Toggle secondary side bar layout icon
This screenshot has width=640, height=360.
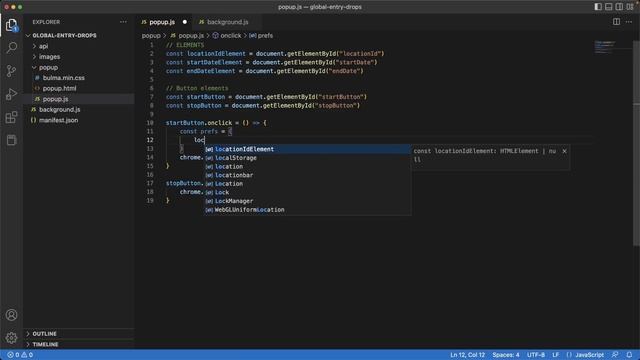[x=619, y=7]
